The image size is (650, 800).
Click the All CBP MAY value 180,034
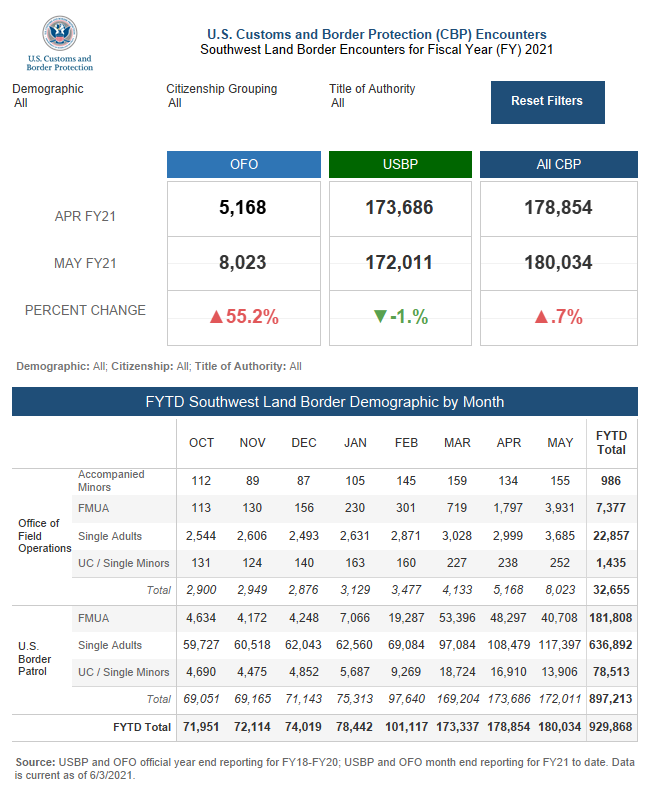coord(559,263)
